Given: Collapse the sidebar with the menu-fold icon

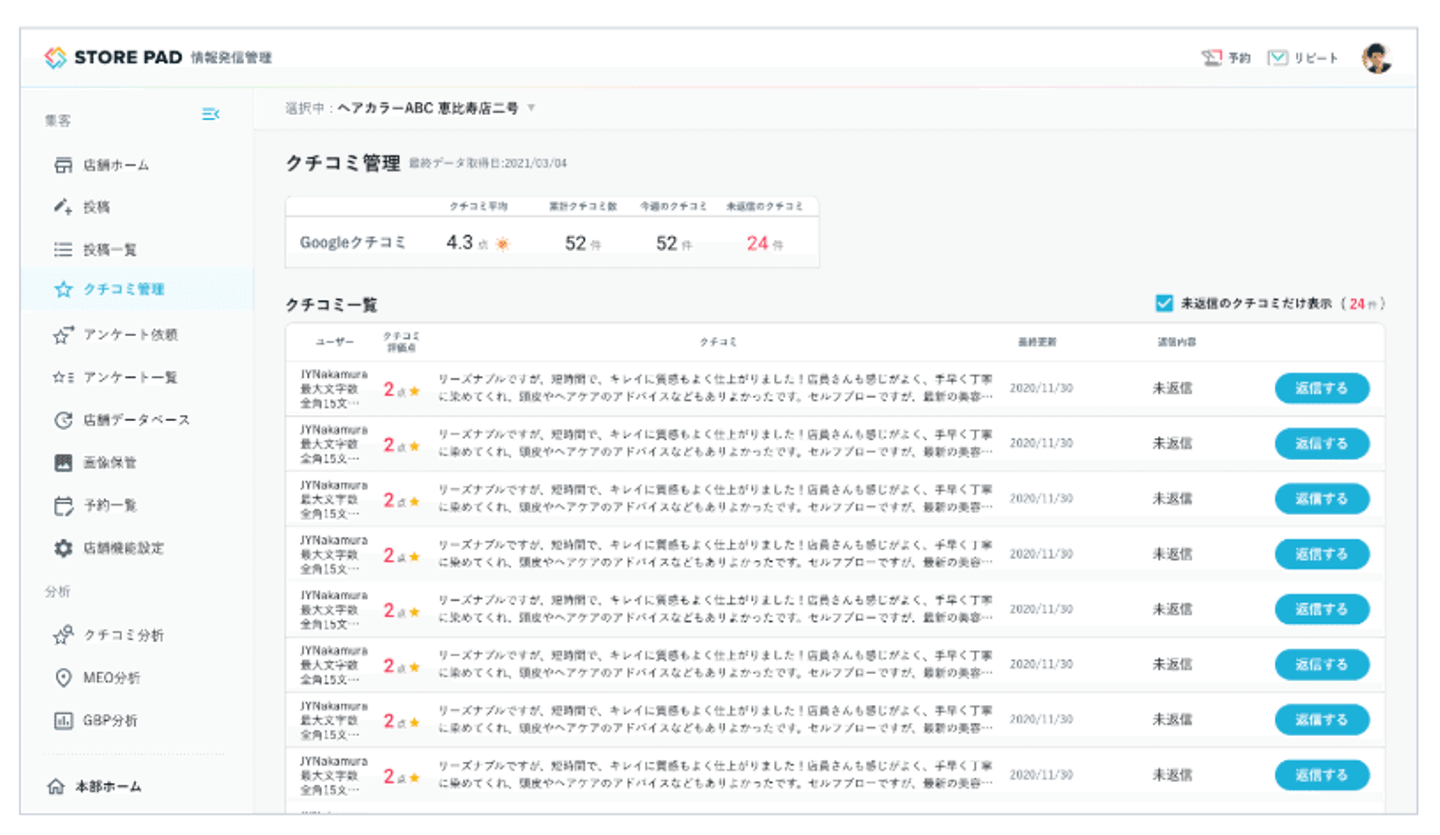Looking at the screenshot, I should (x=210, y=114).
